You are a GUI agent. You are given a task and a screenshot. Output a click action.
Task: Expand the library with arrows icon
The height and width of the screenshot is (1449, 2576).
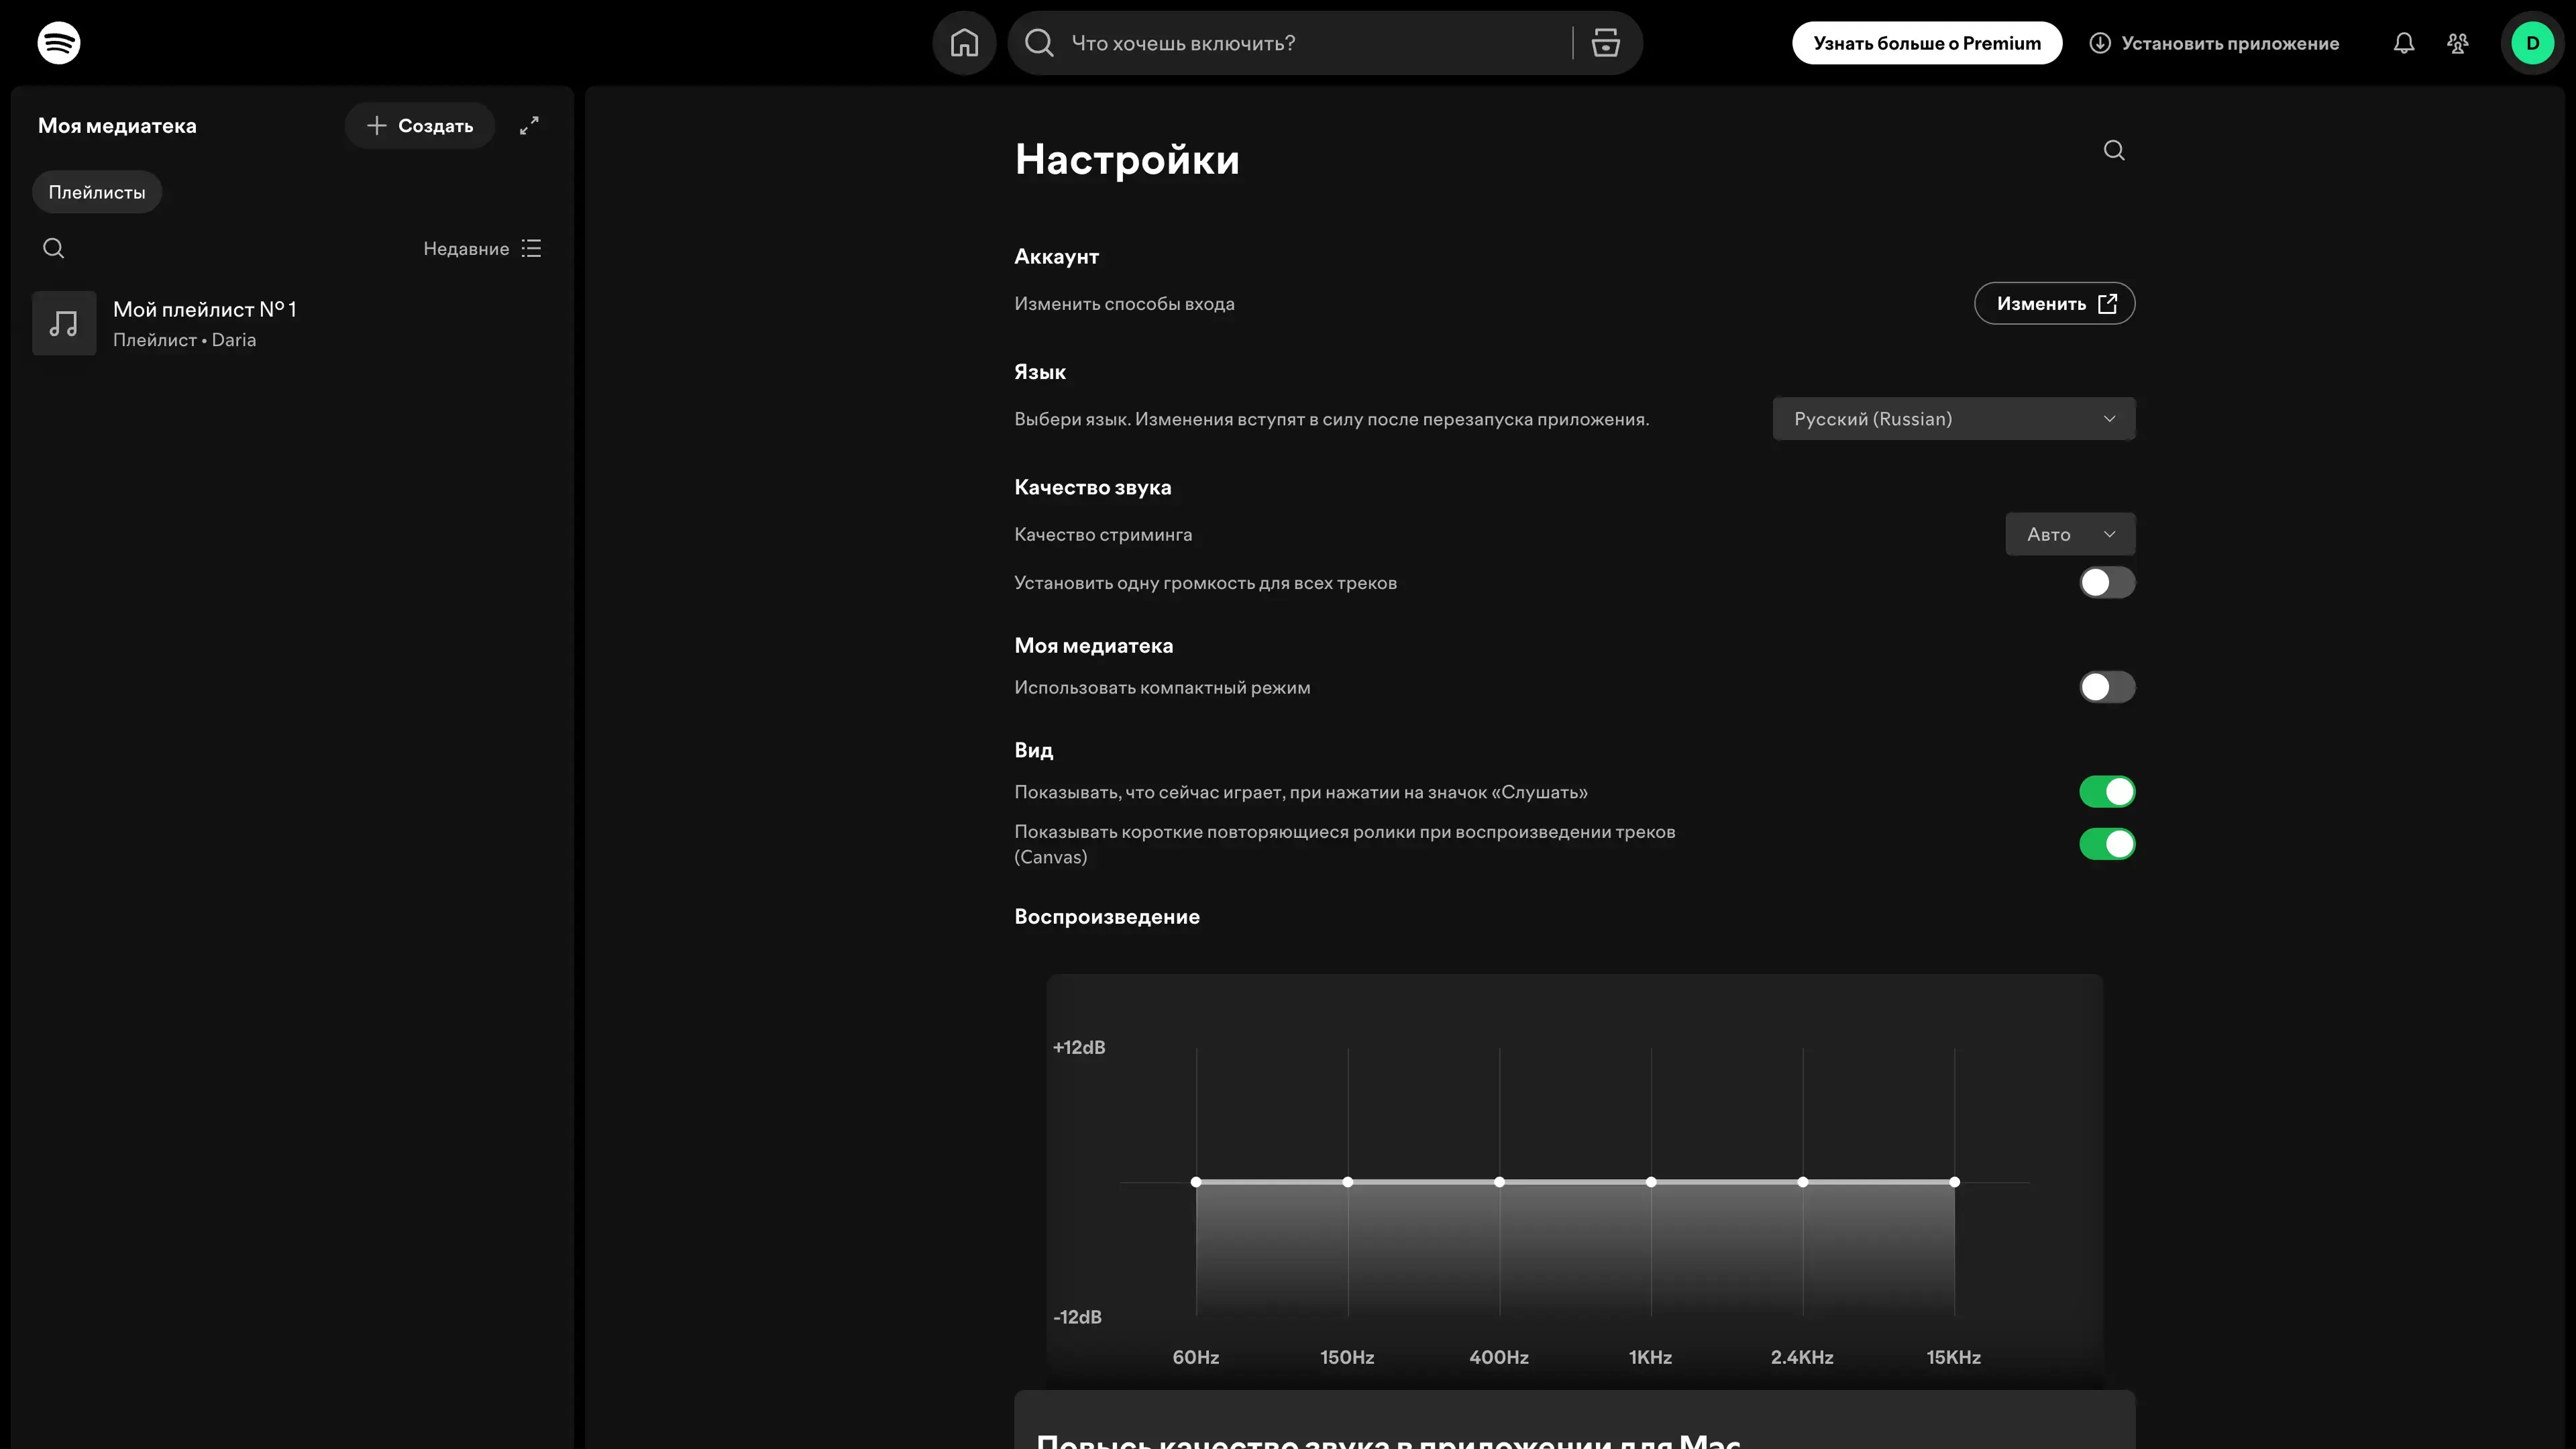[529, 126]
